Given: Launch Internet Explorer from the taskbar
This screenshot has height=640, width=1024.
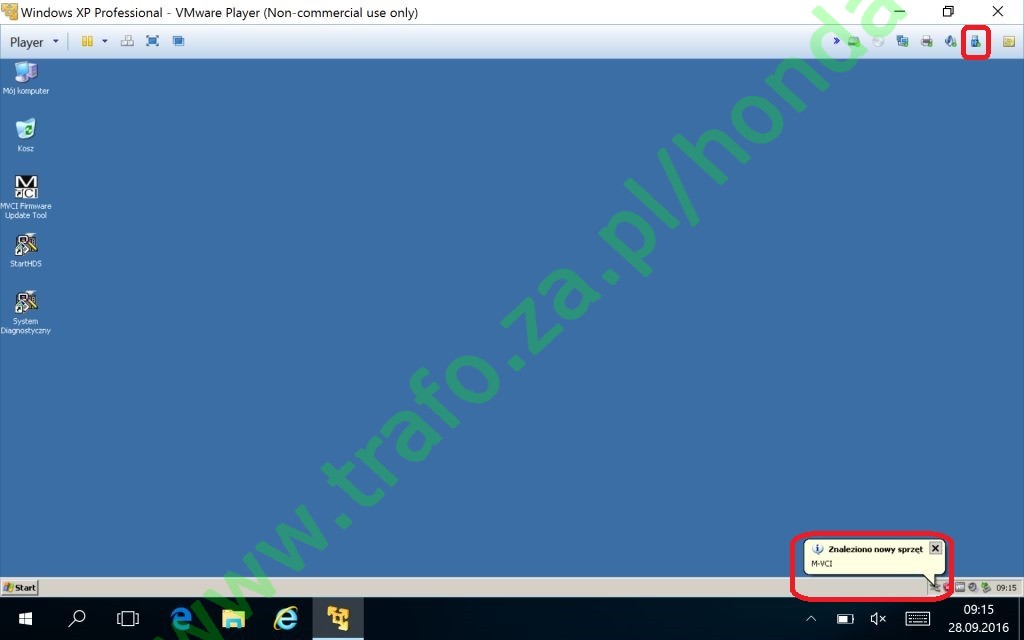Looking at the screenshot, I should (x=285, y=618).
